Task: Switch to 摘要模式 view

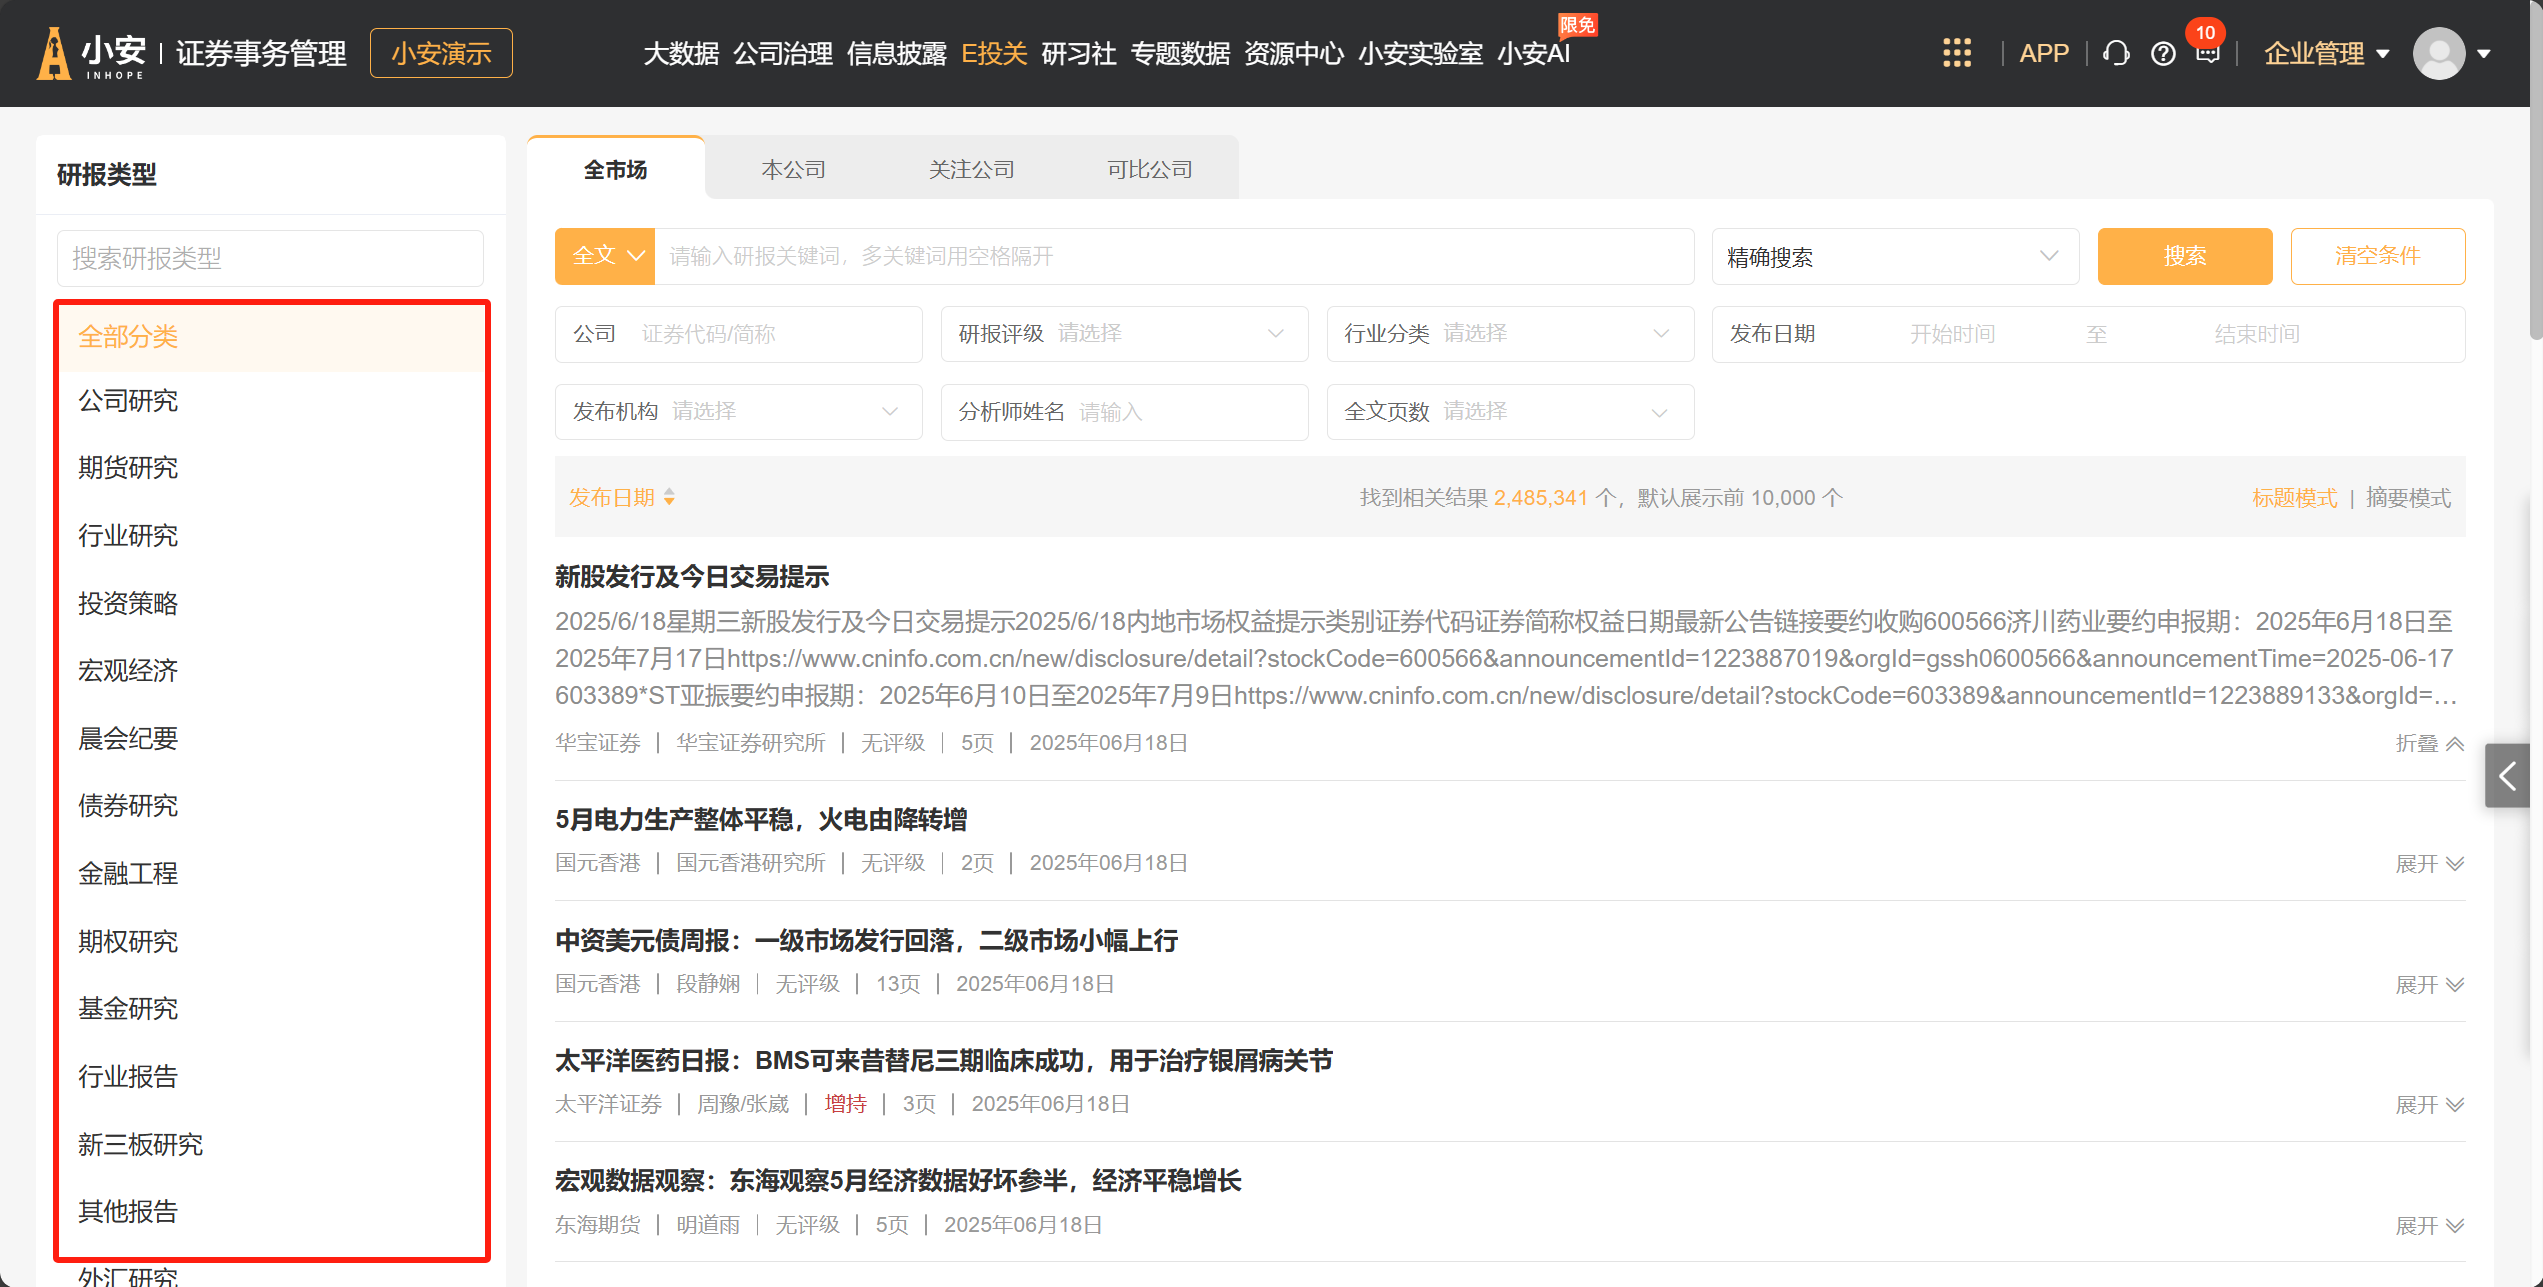Action: (x=2408, y=498)
